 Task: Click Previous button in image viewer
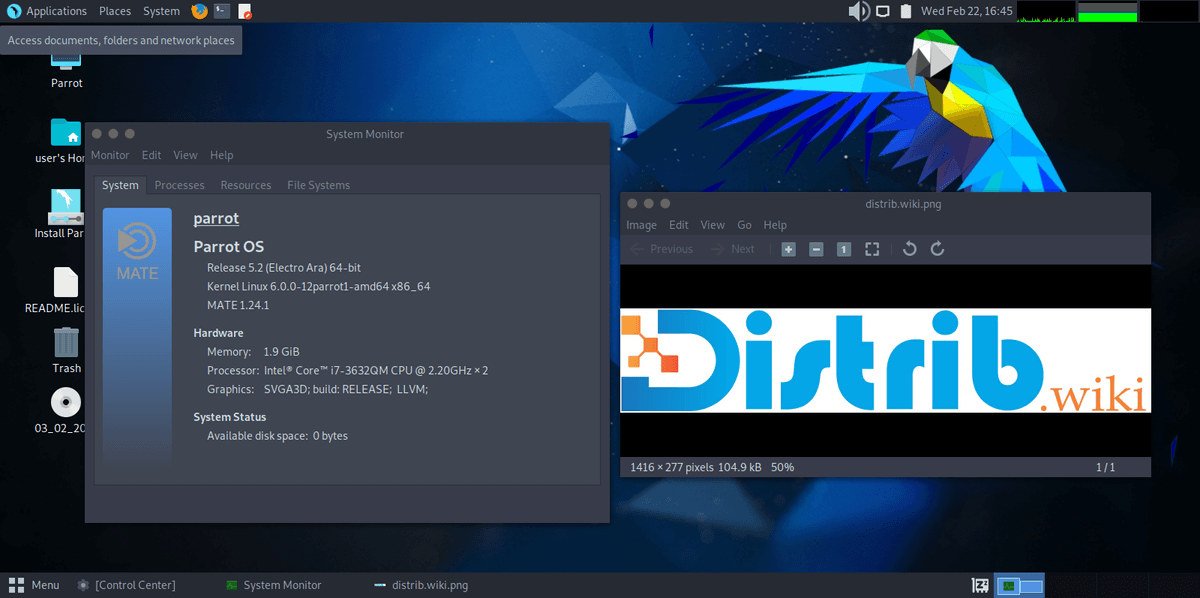[661, 249]
